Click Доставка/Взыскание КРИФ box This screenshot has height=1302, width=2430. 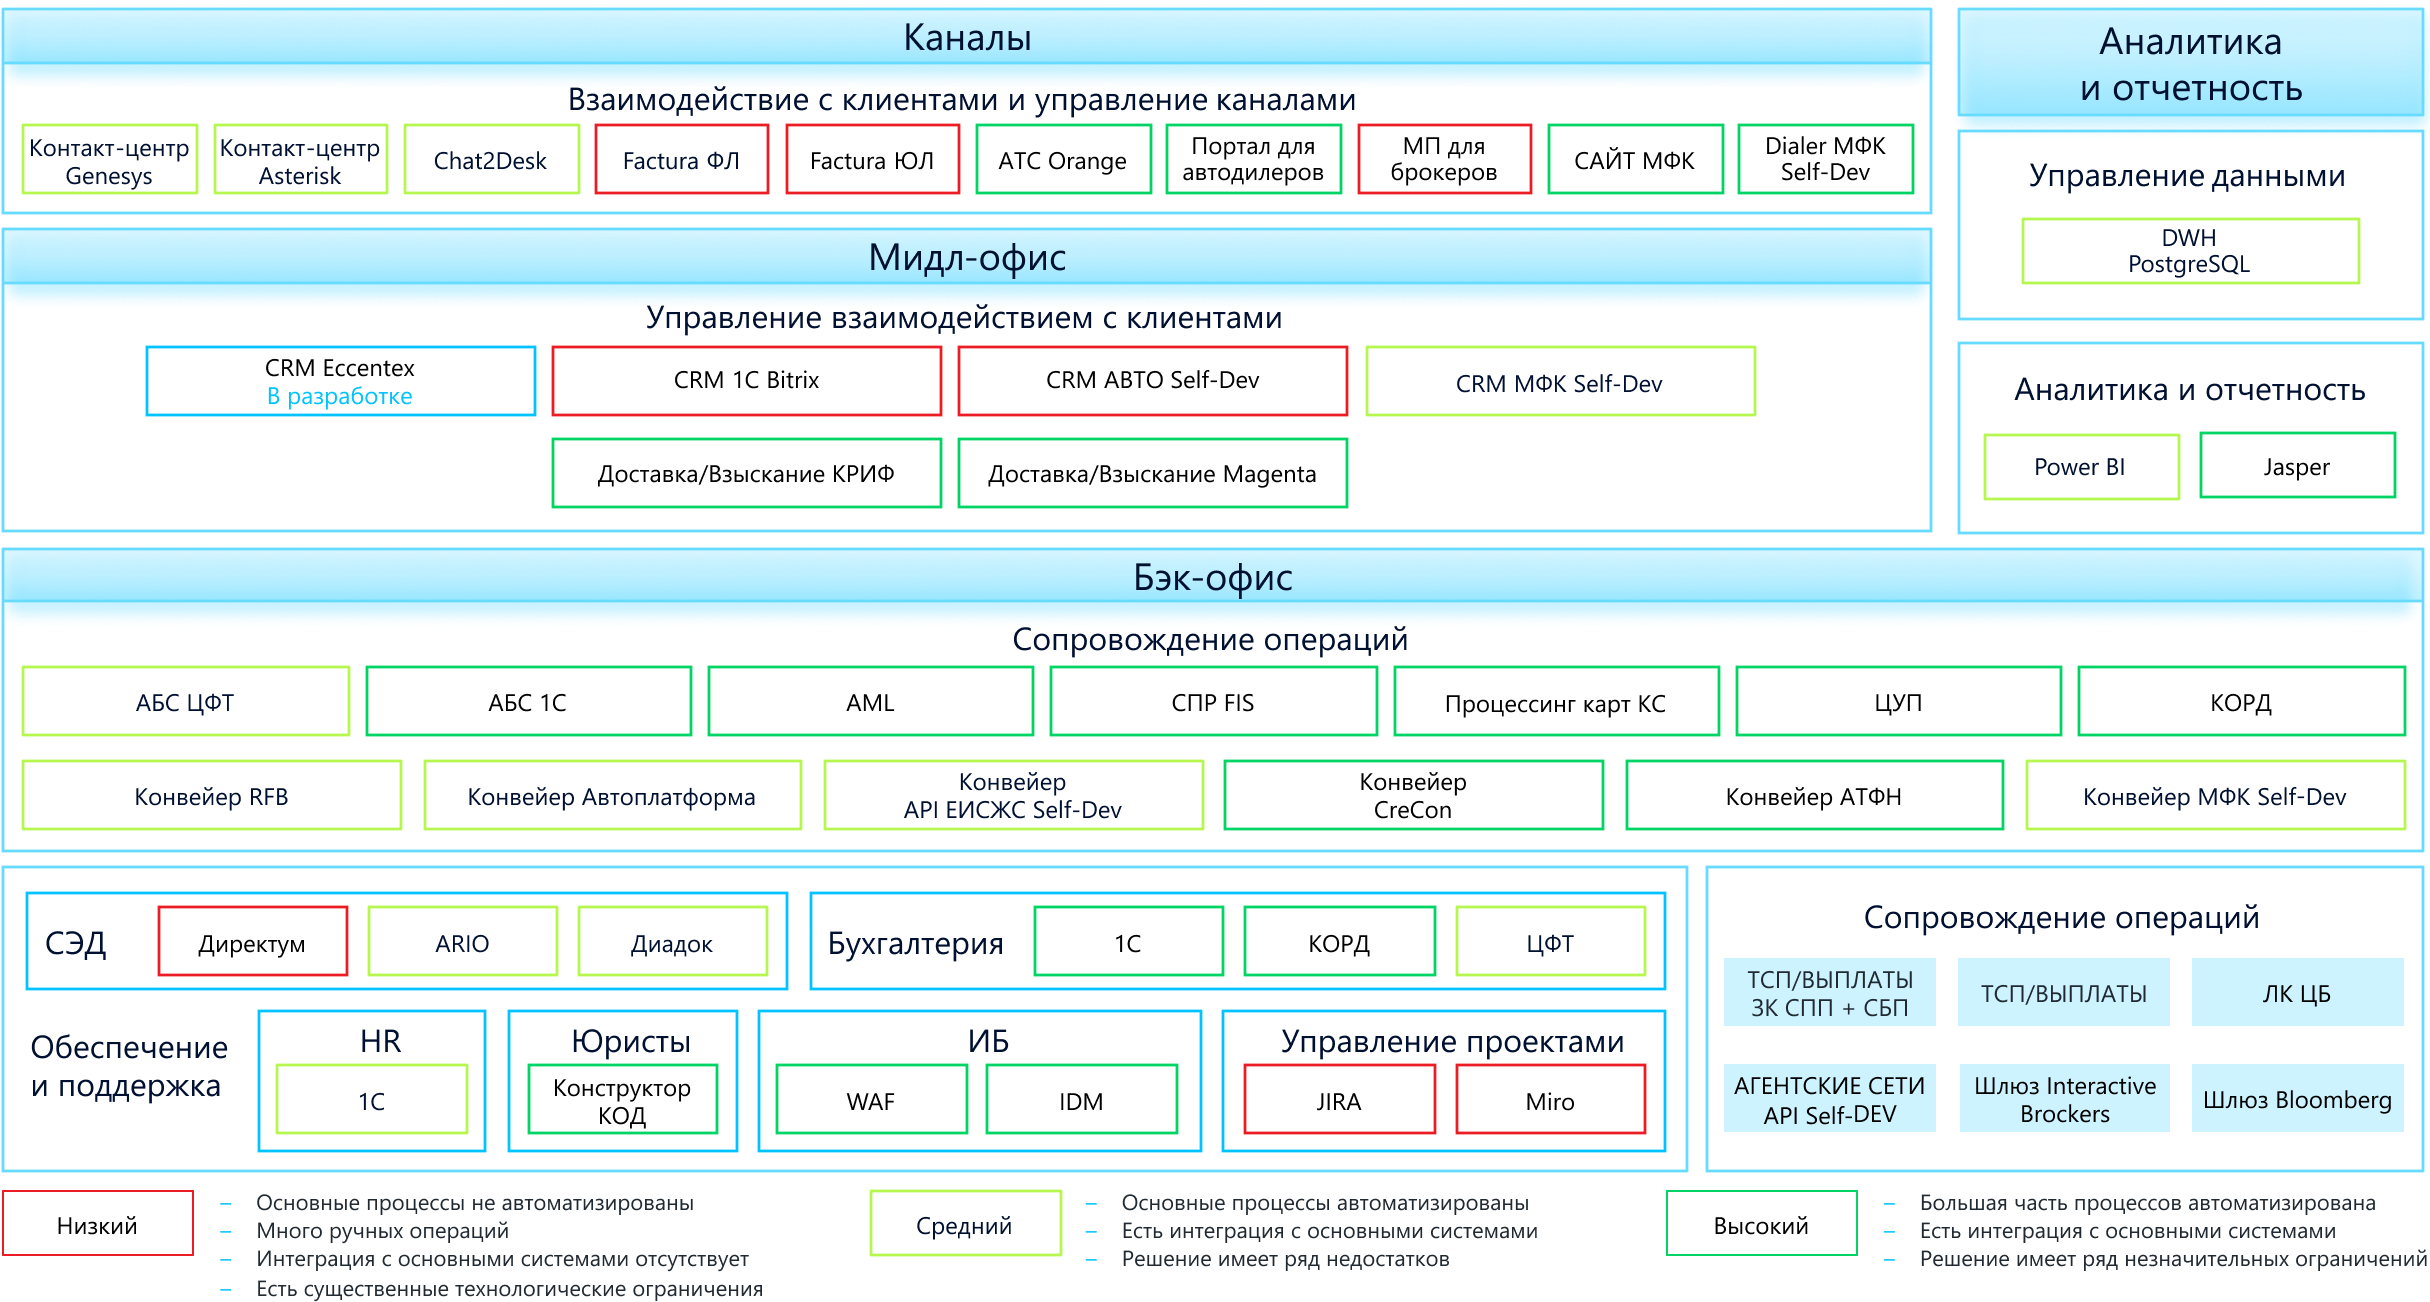point(747,473)
